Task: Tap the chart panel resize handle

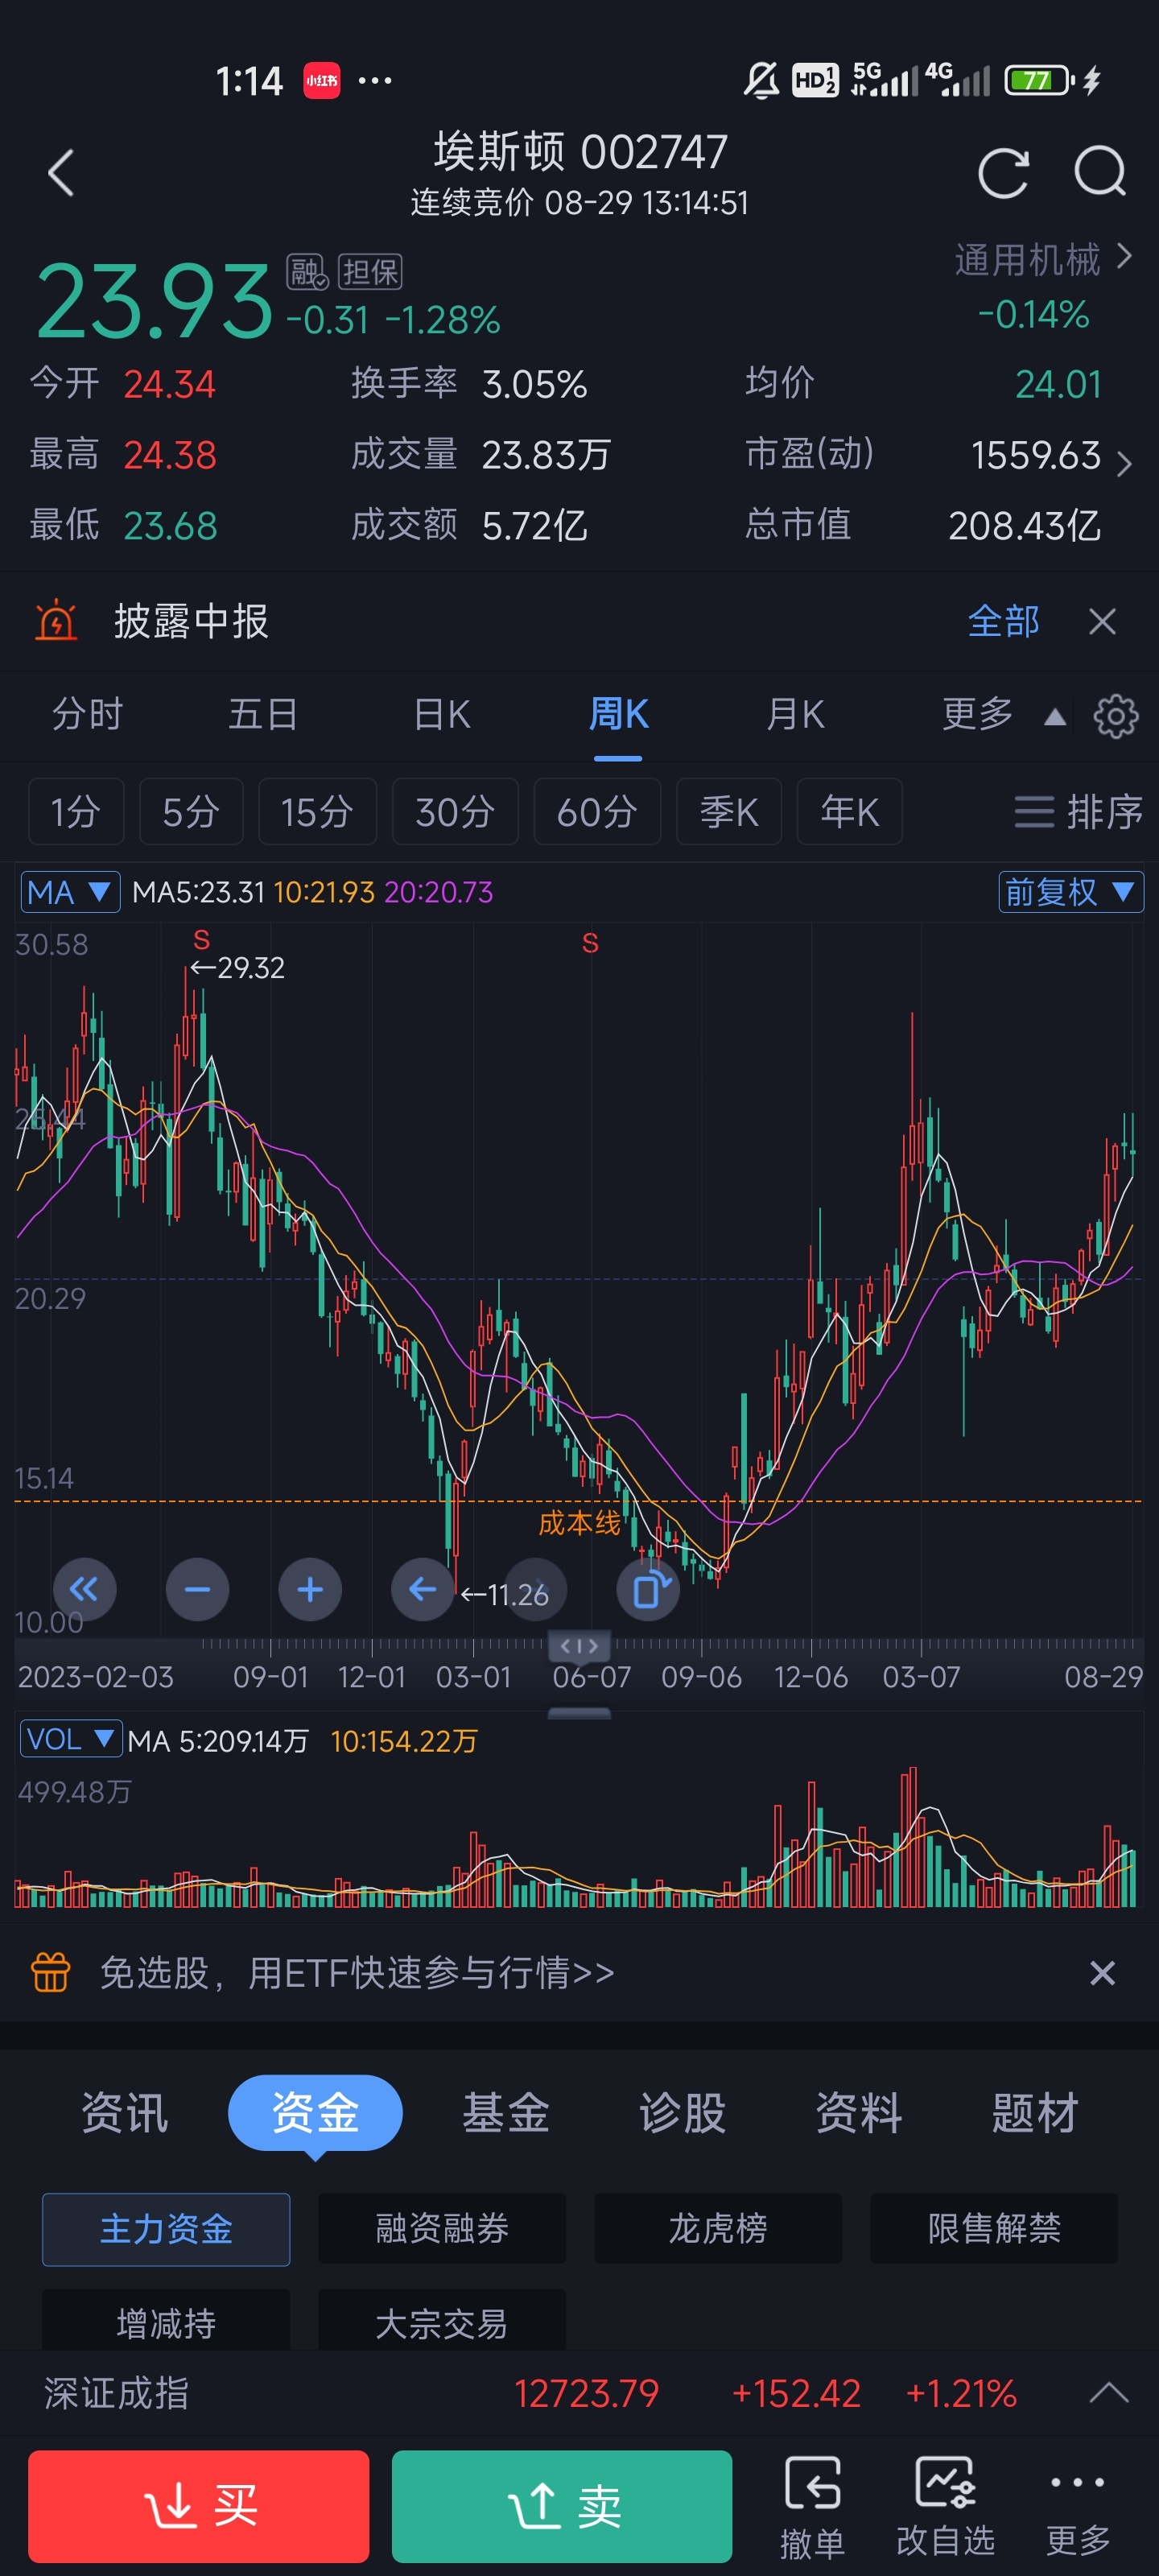Action: click(579, 1713)
